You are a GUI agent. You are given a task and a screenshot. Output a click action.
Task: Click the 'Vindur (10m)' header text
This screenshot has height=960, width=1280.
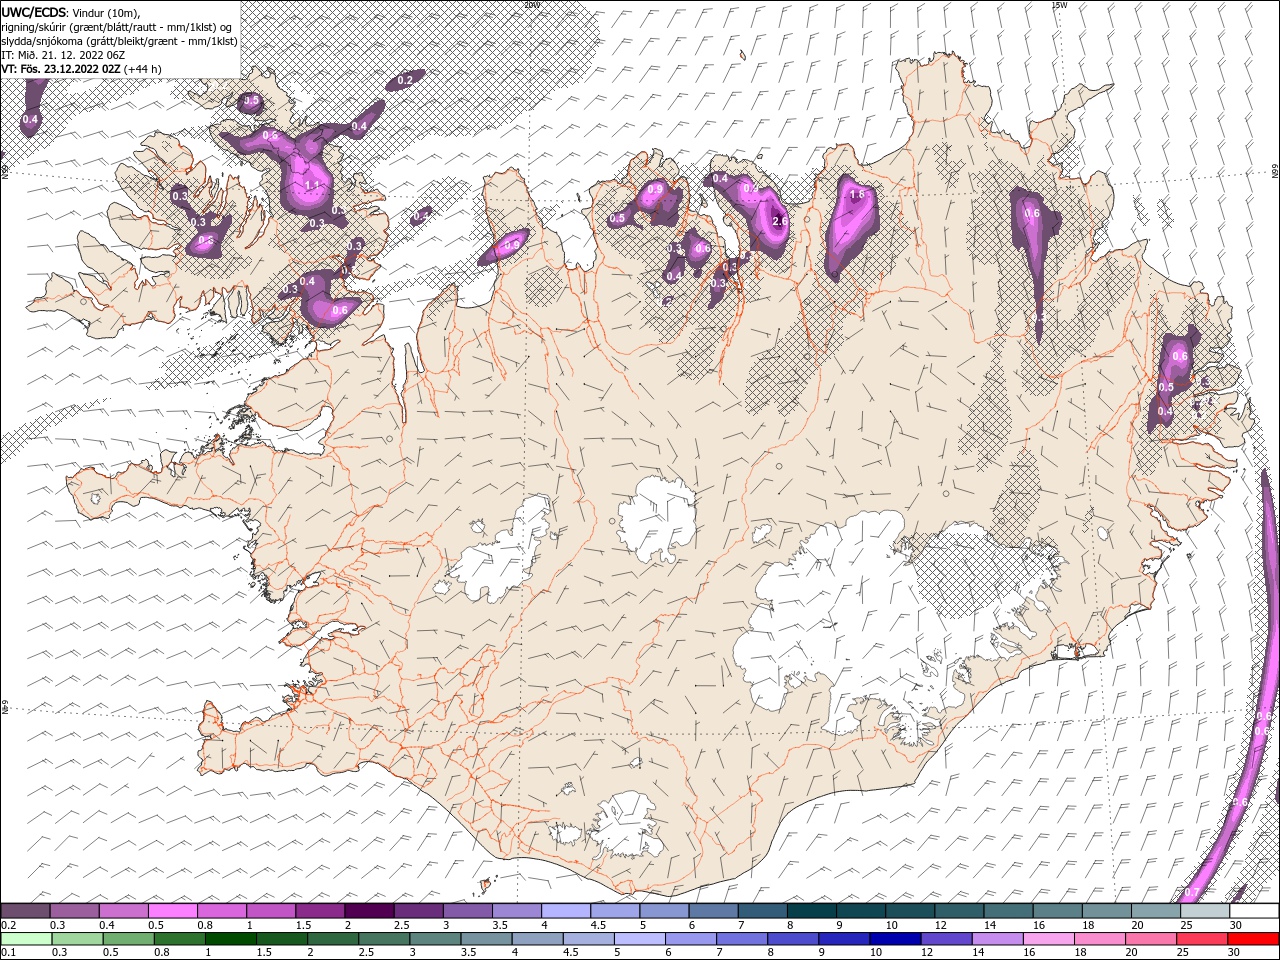point(105,12)
